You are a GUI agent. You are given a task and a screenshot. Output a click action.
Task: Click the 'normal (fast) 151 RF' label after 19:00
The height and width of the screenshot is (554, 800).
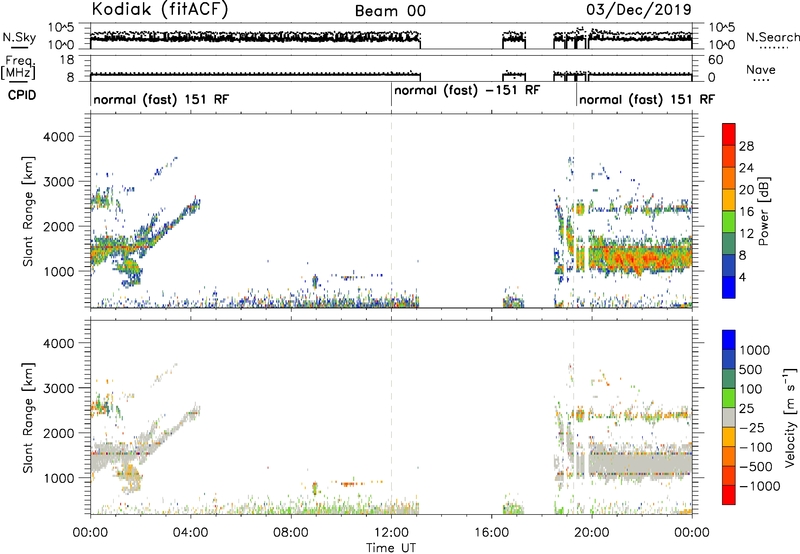click(x=647, y=99)
